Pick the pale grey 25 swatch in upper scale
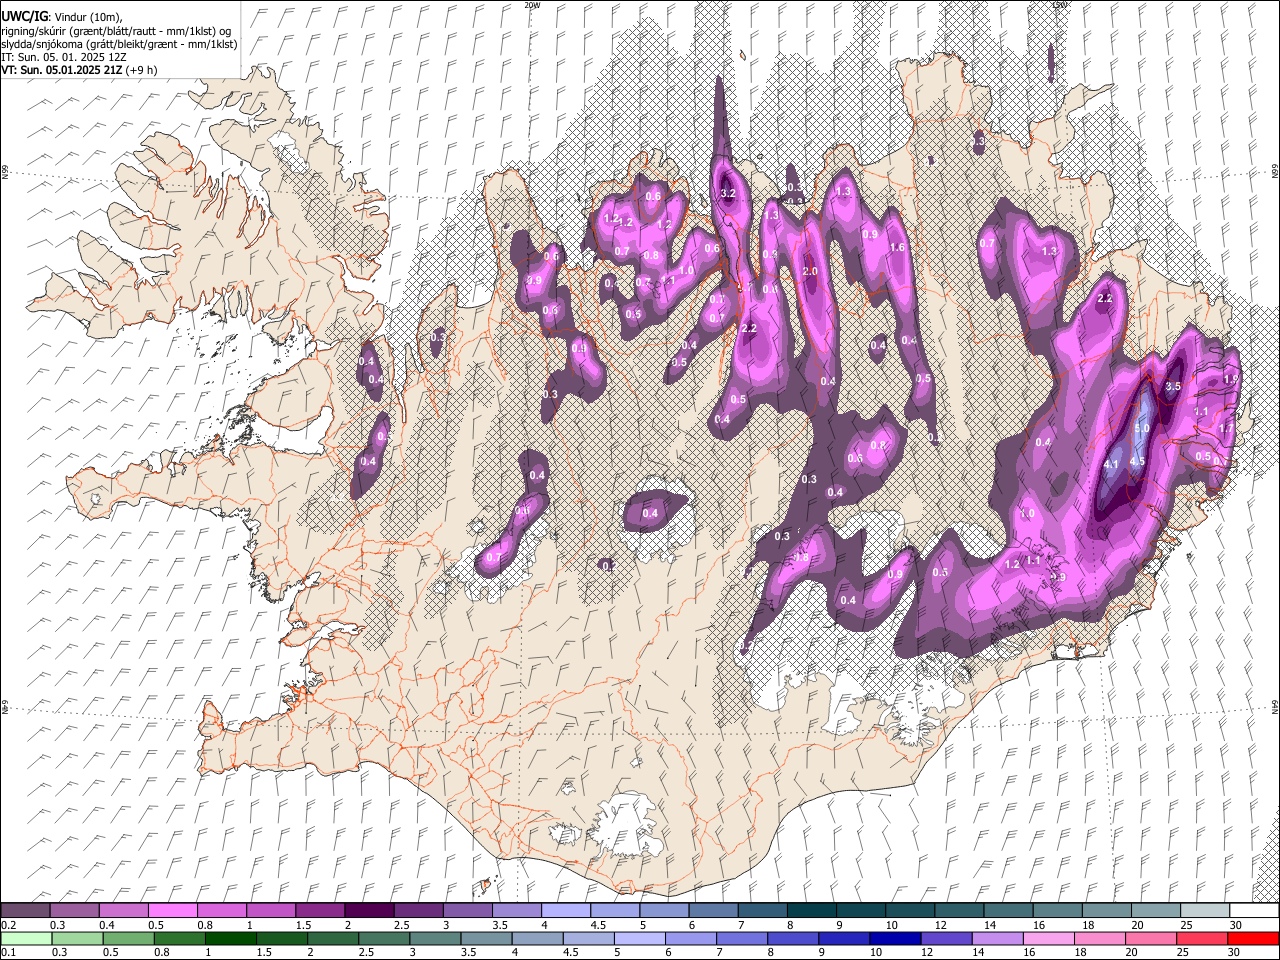The image size is (1280, 960). [x=1205, y=911]
